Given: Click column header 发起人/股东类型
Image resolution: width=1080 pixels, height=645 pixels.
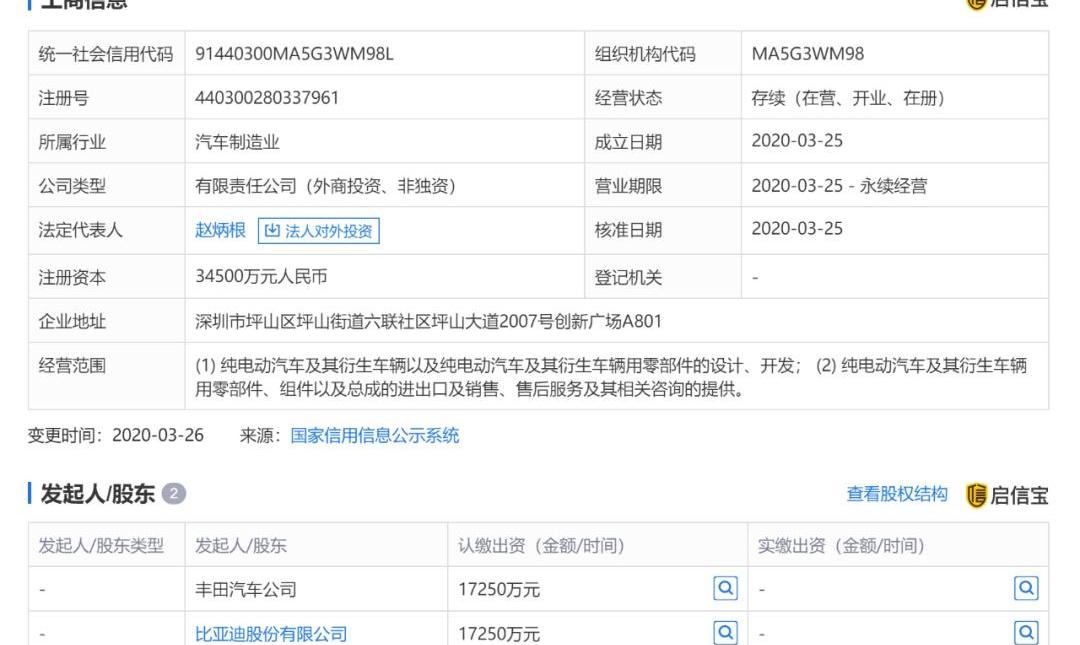Looking at the screenshot, I should tap(101, 546).
